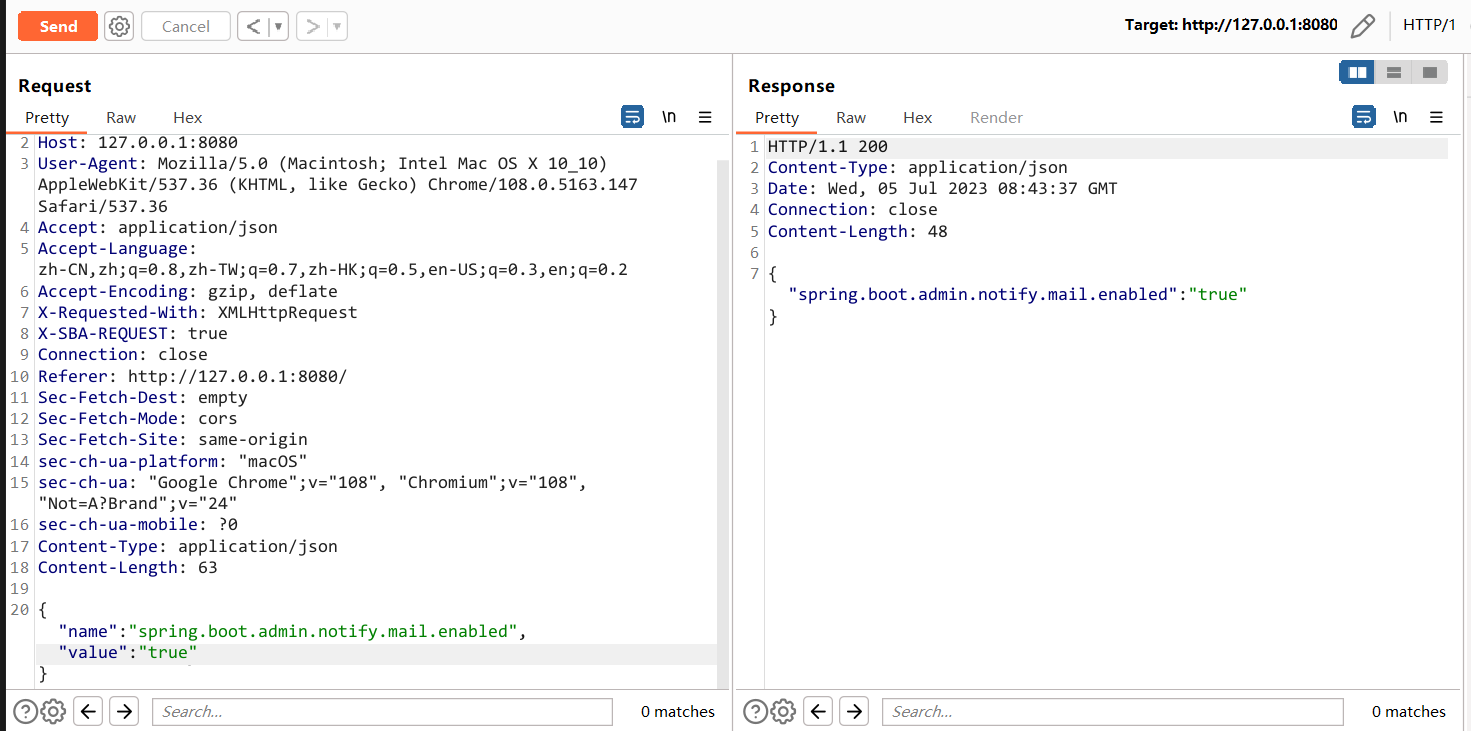Screen dimensions: 1471x731
Task: Toggle non-printable \n characters in Response panel
Action: [1400, 117]
